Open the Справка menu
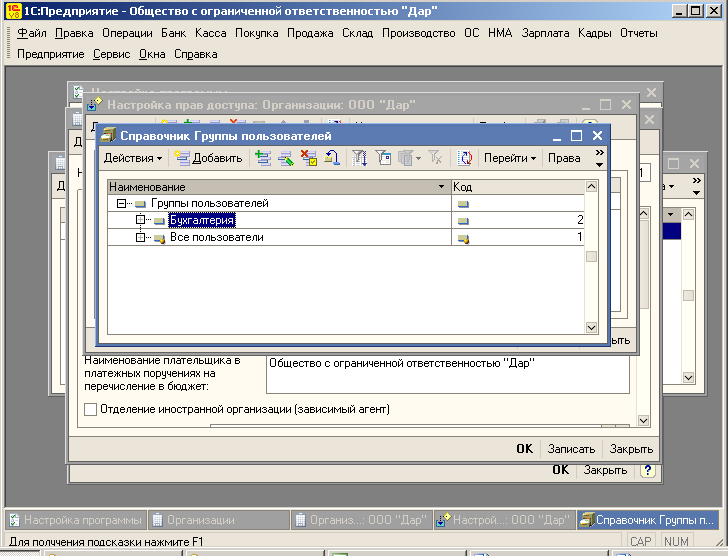728x556 pixels. (195, 54)
